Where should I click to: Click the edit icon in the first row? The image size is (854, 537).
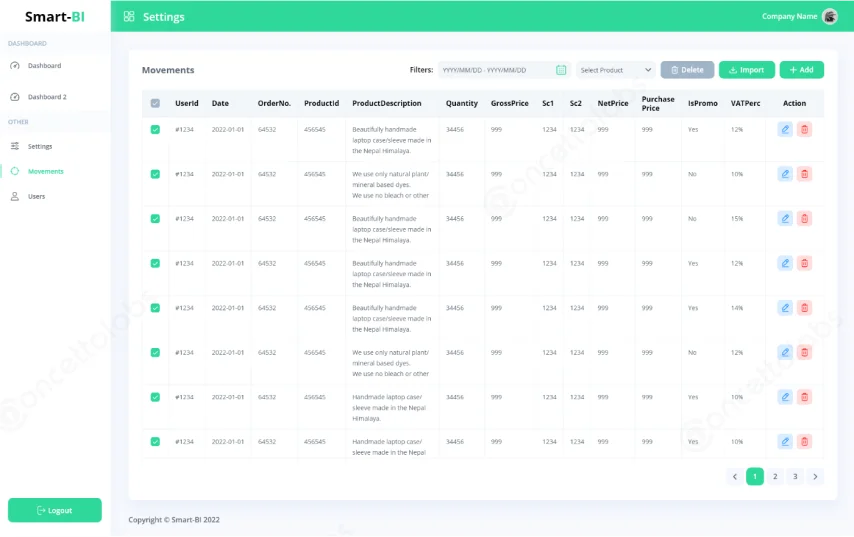(785, 129)
